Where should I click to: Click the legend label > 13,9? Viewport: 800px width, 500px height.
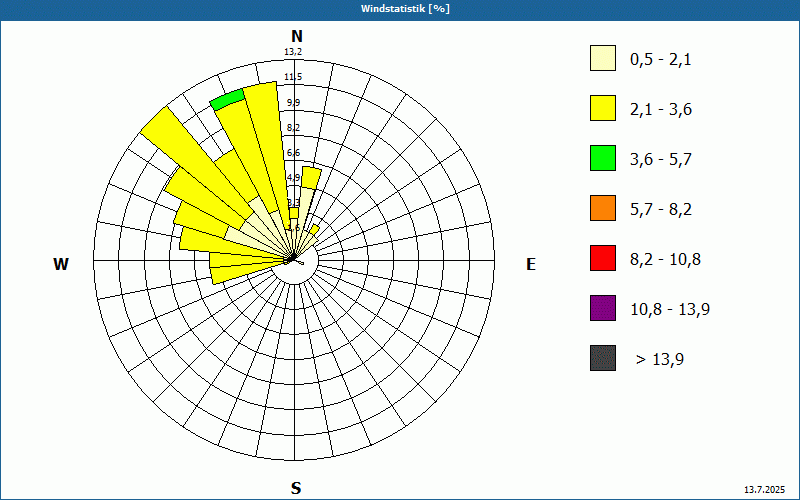point(660,360)
